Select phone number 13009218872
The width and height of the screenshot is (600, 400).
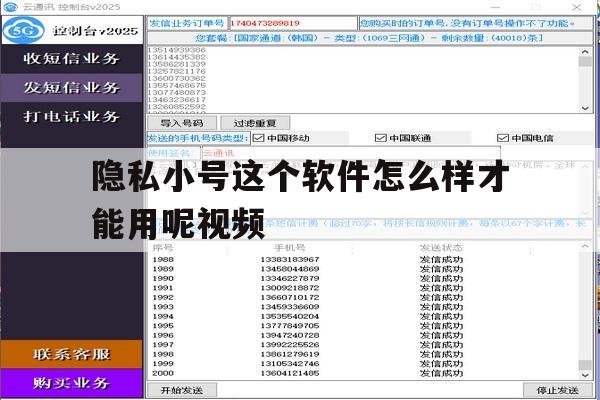tap(290, 288)
